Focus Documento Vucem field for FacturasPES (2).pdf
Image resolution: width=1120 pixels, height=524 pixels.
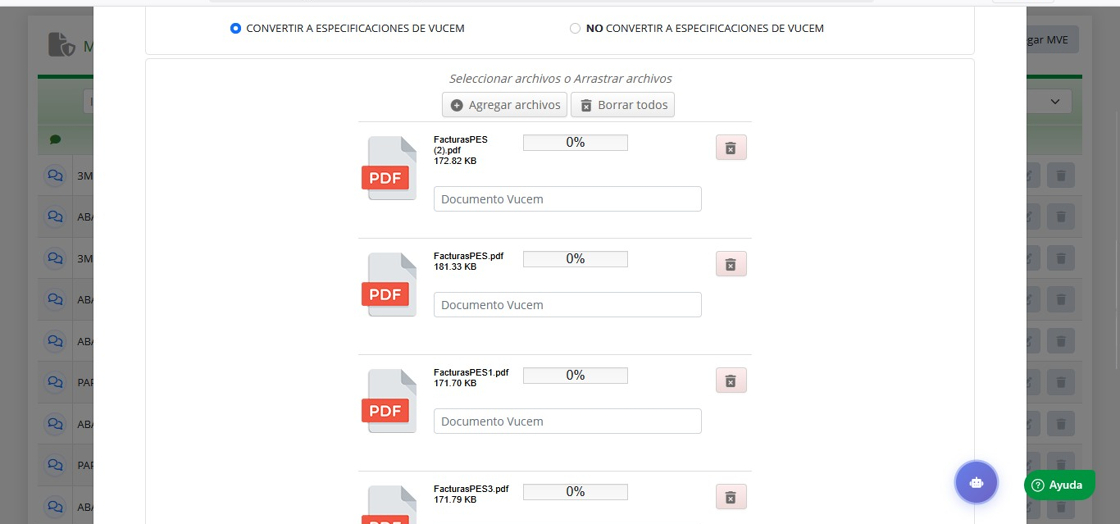(x=567, y=199)
